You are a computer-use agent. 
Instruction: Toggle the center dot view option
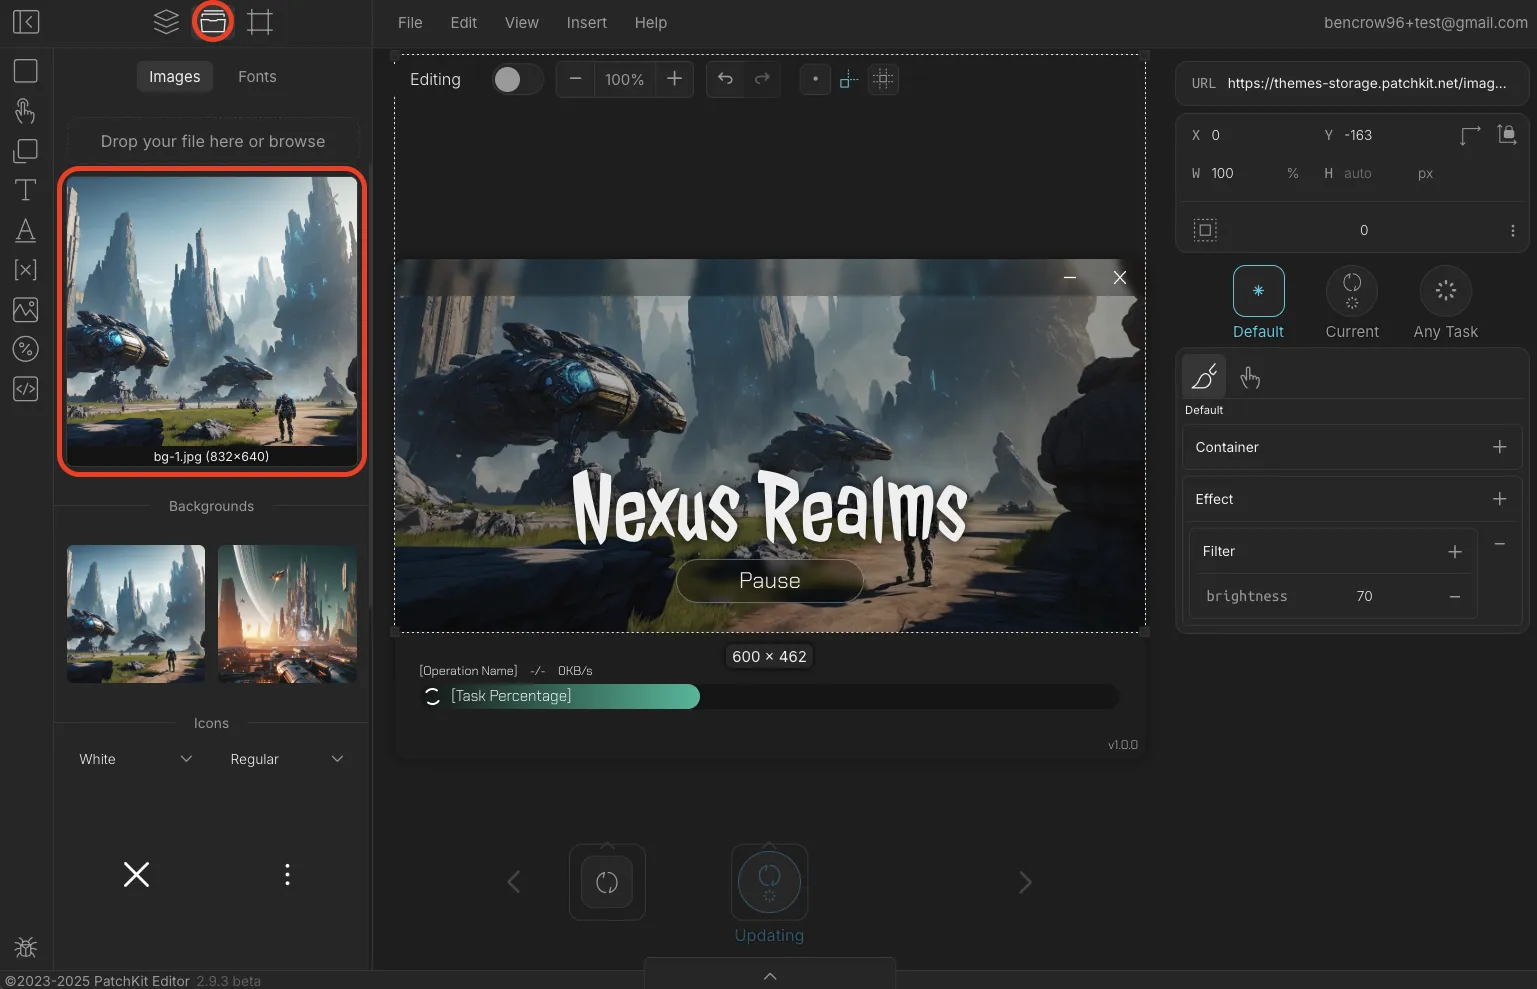[x=815, y=79]
